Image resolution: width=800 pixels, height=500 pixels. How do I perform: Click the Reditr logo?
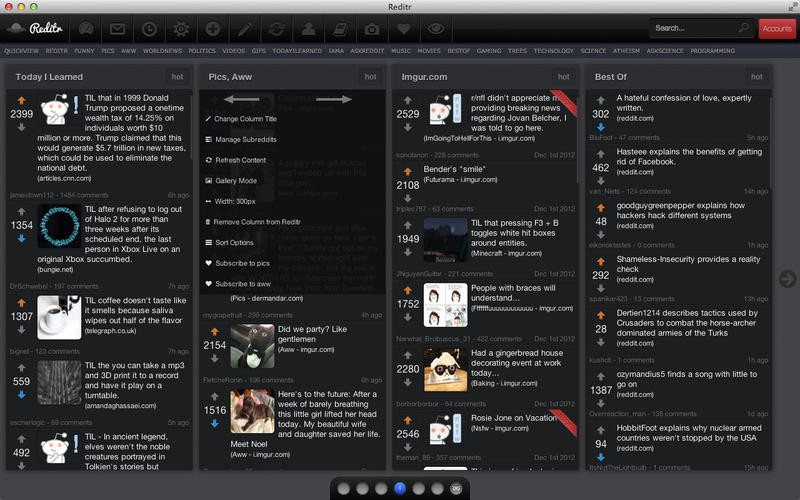[x=35, y=28]
